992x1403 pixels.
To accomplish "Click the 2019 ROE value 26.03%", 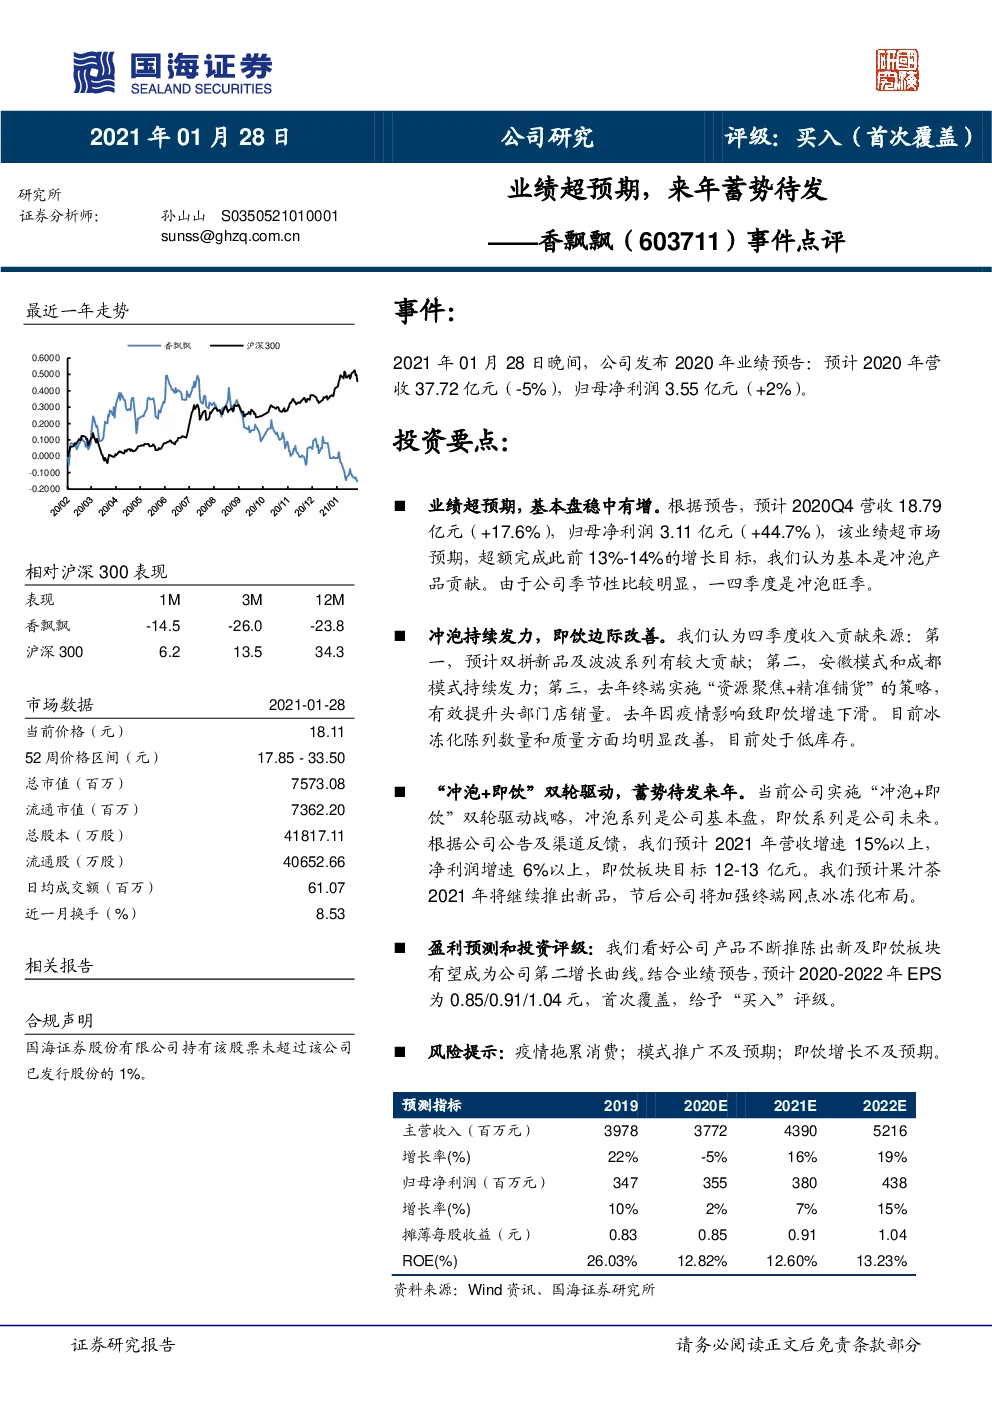I will tap(612, 1261).
